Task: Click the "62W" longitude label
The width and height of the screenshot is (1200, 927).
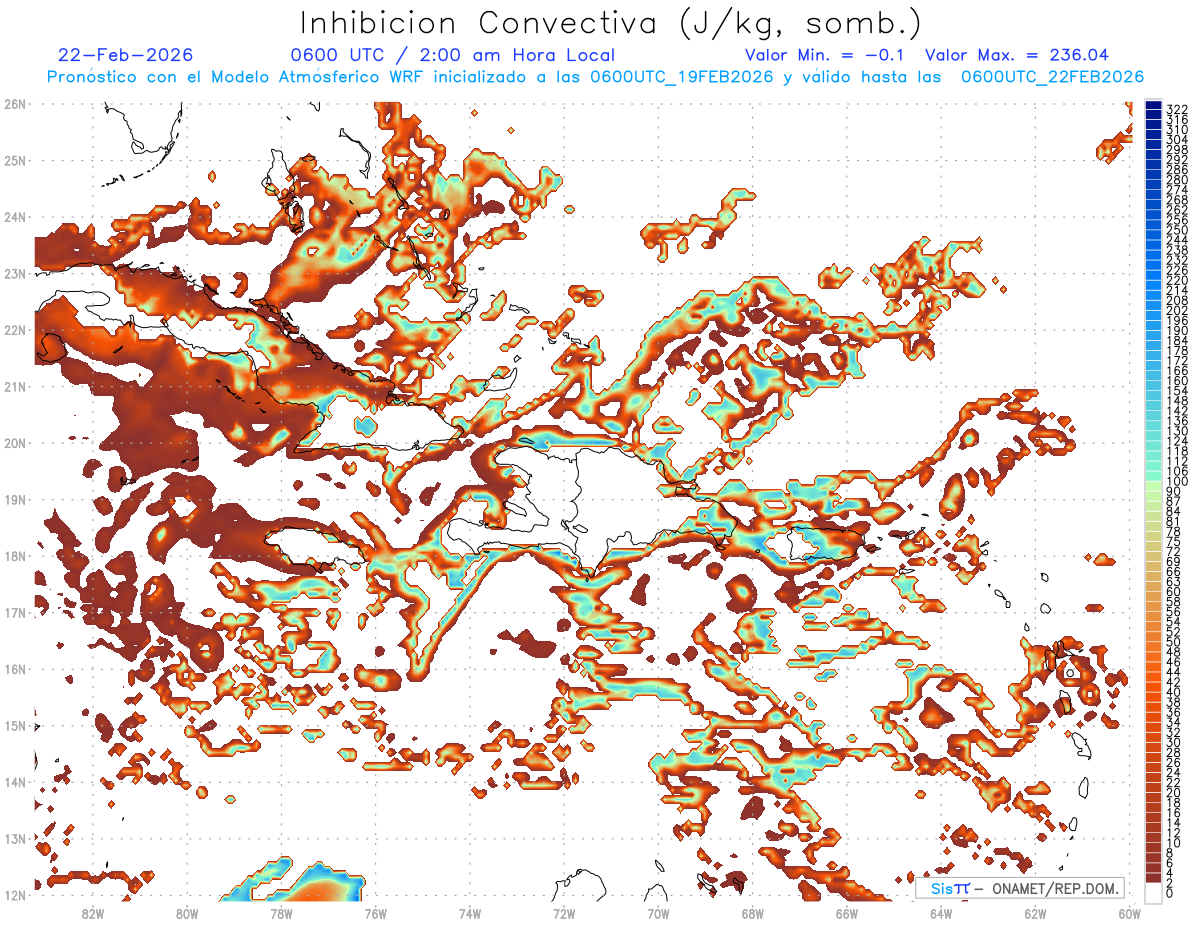Action: coord(1036,914)
